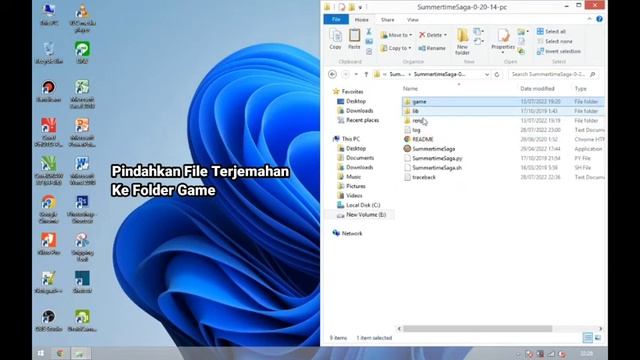Image resolution: width=640 pixels, height=360 pixels.
Task: Select the SummertimeSaga.sh file
Action: (503, 168)
